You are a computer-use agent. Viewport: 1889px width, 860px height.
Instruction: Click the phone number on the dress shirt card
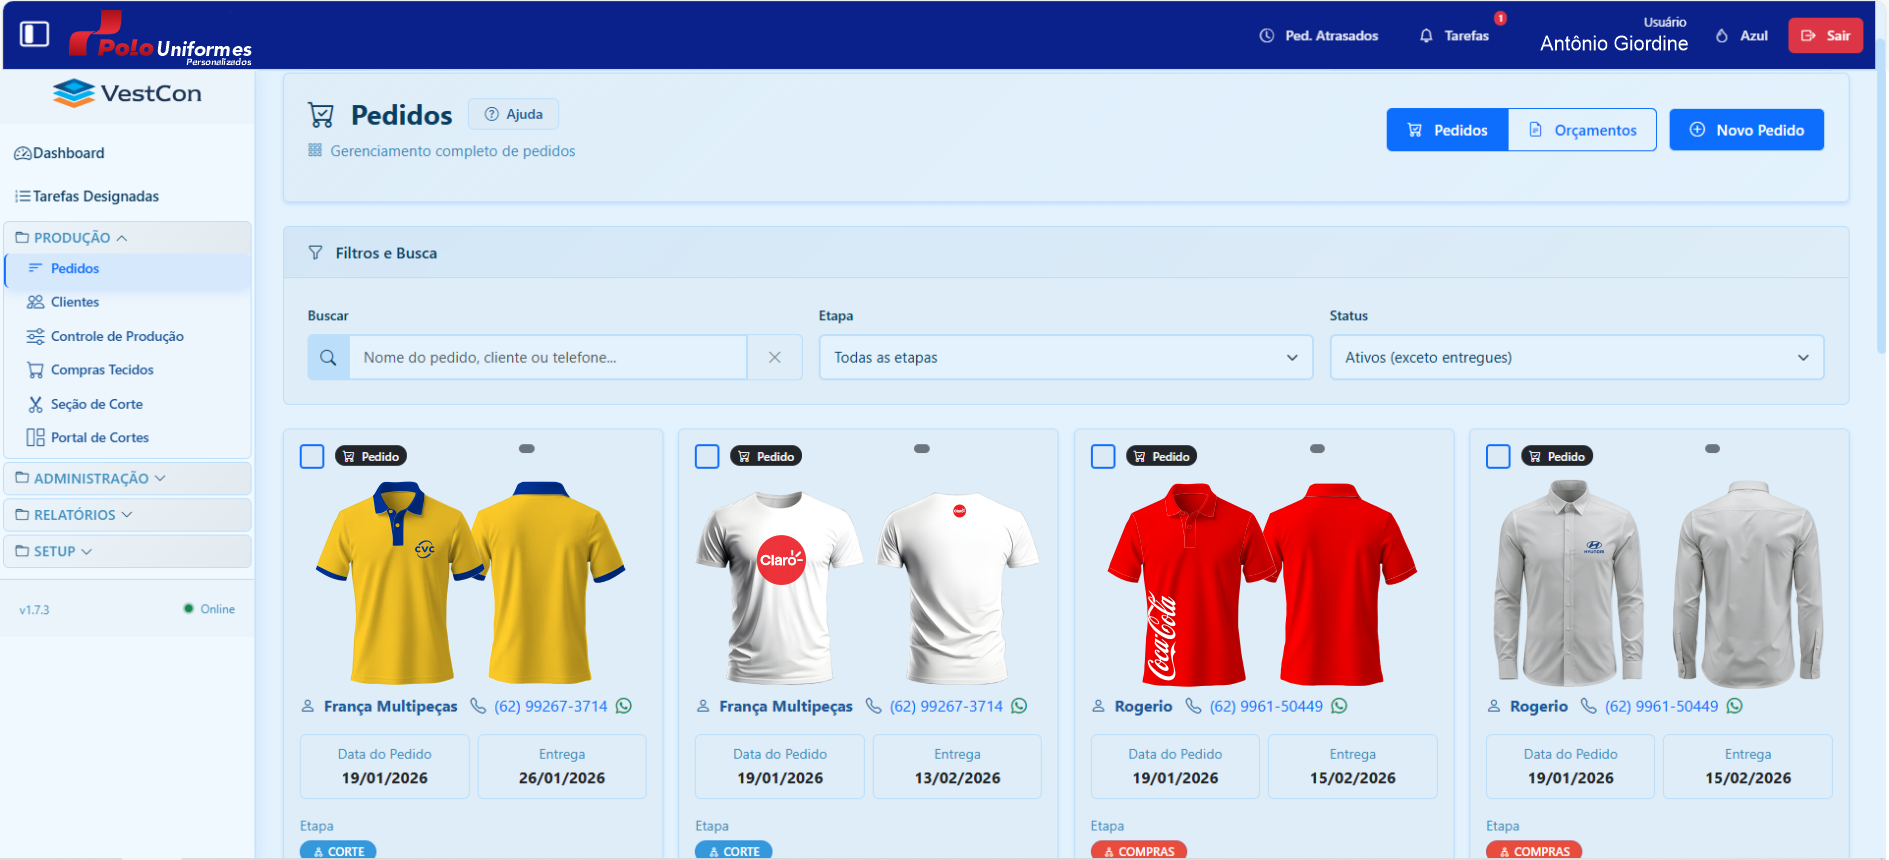1662,706
